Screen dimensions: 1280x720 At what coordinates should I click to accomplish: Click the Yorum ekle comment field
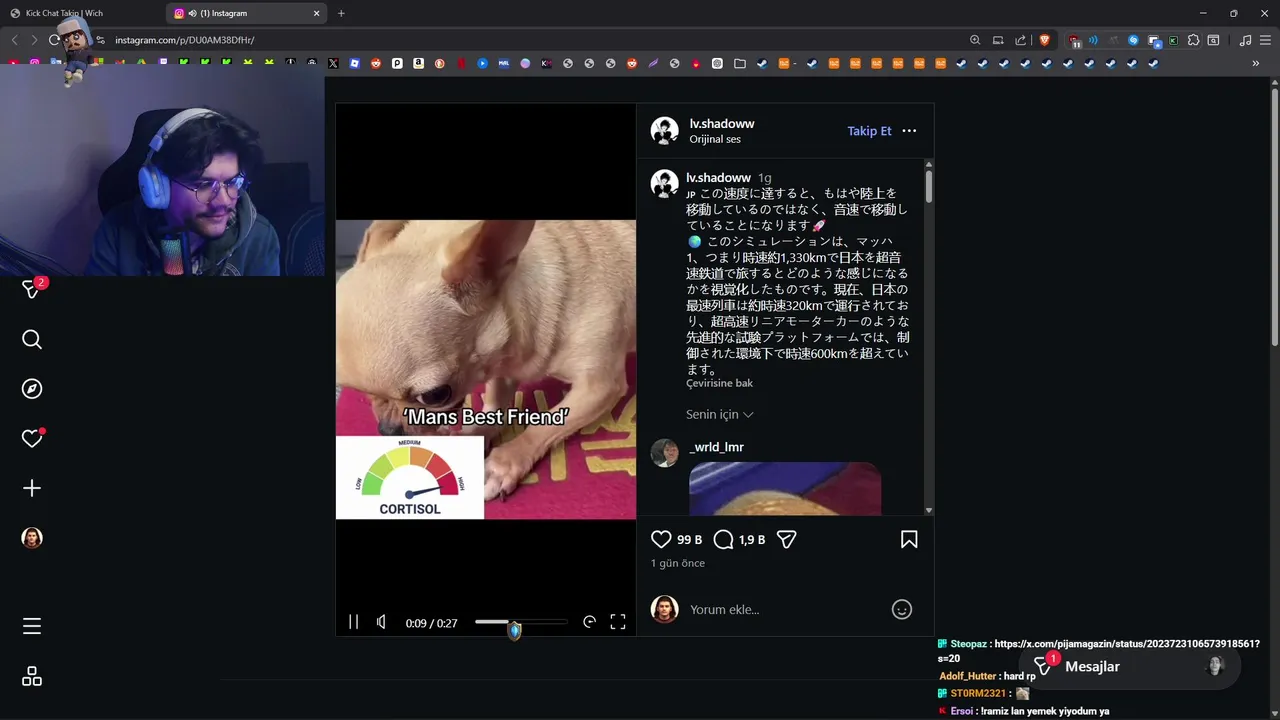(x=785, y=610)
